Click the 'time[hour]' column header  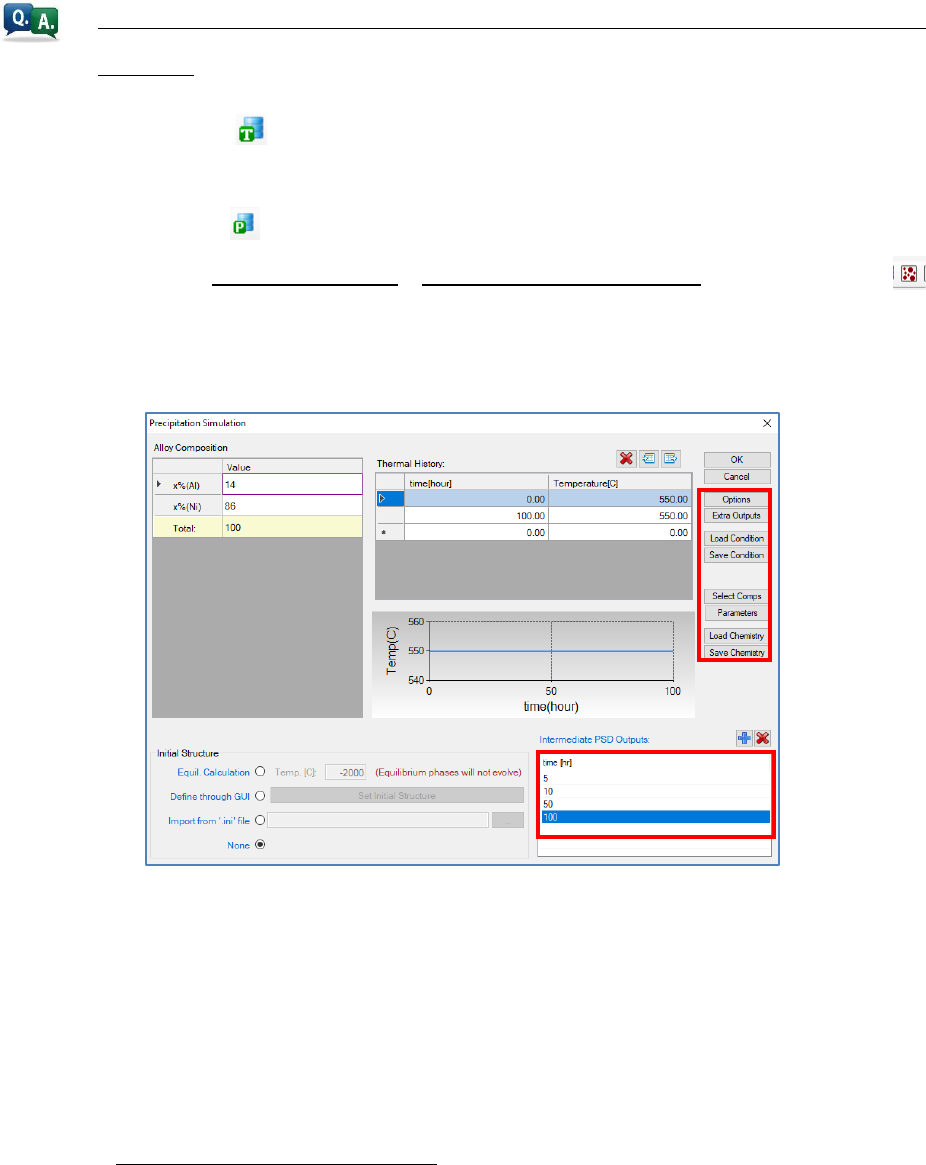pyautogui.click(x=476, y=483)
